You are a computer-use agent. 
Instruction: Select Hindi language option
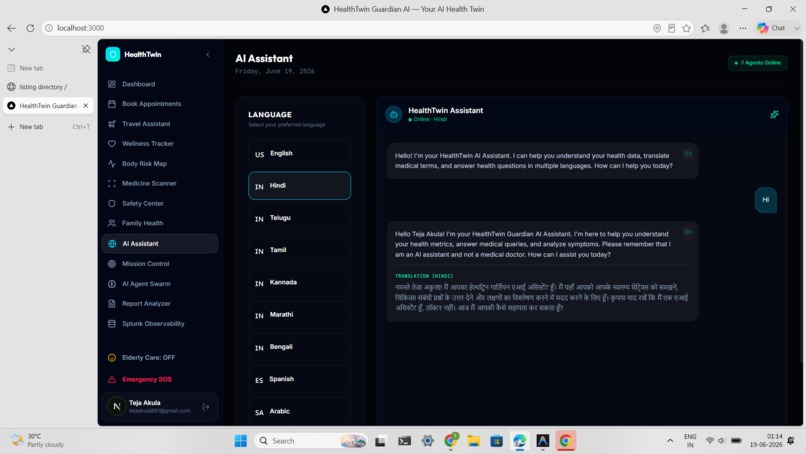point(299,186)
